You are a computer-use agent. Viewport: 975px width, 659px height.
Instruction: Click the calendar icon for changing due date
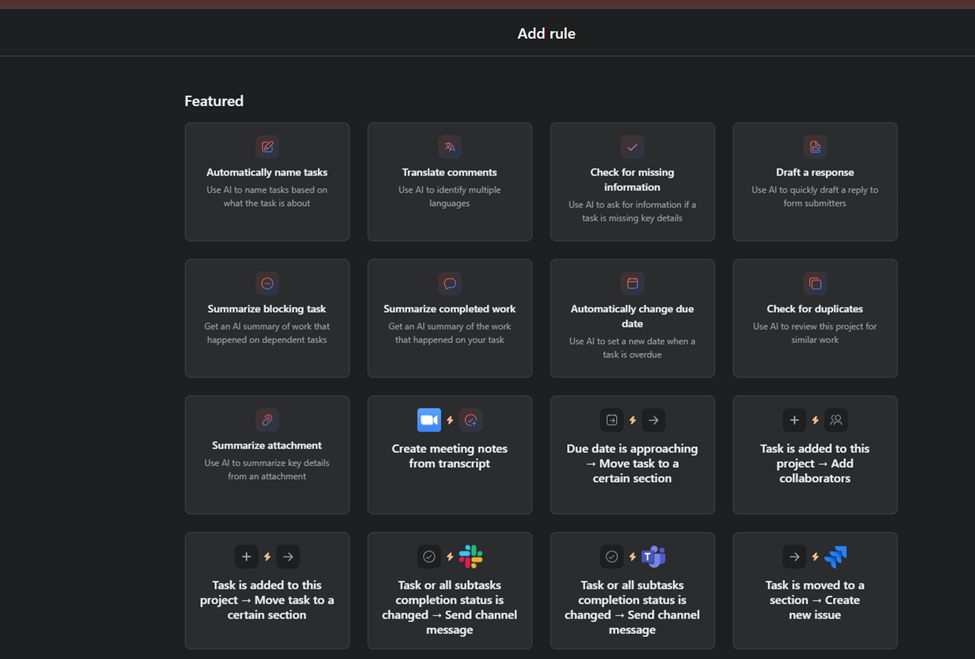(632, 284)
